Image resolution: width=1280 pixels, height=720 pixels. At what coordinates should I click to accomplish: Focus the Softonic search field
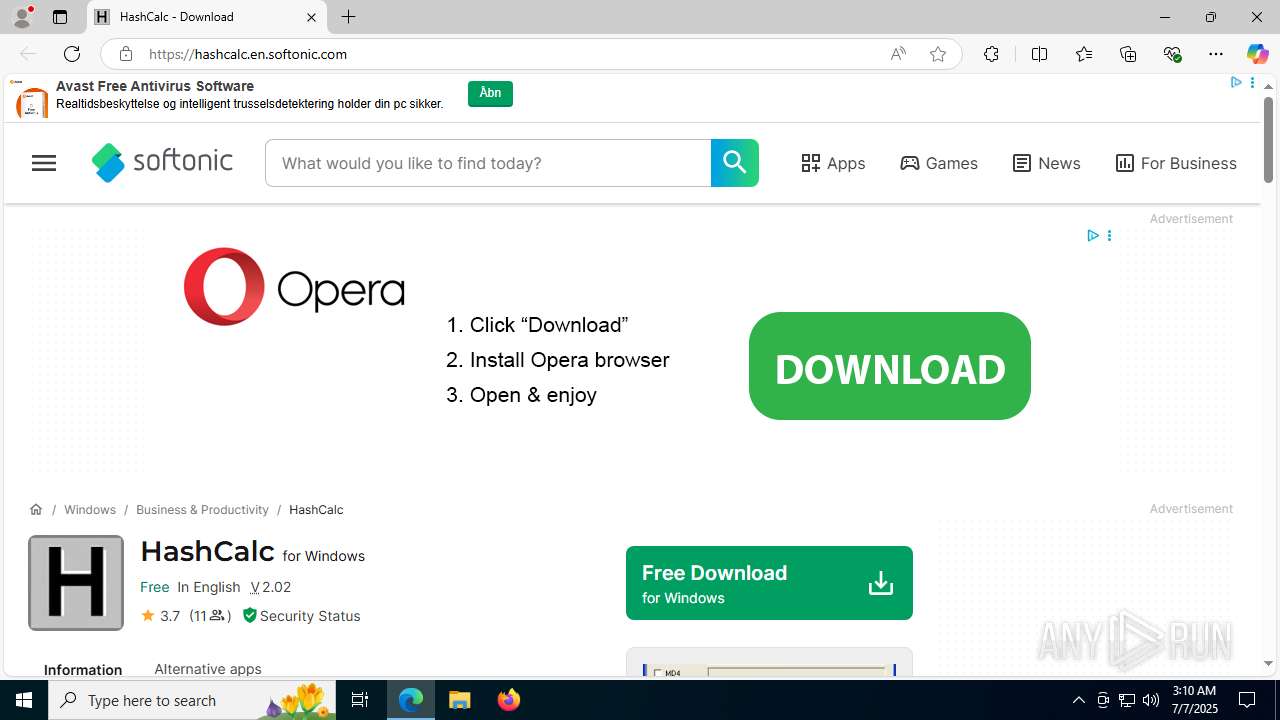488,163
